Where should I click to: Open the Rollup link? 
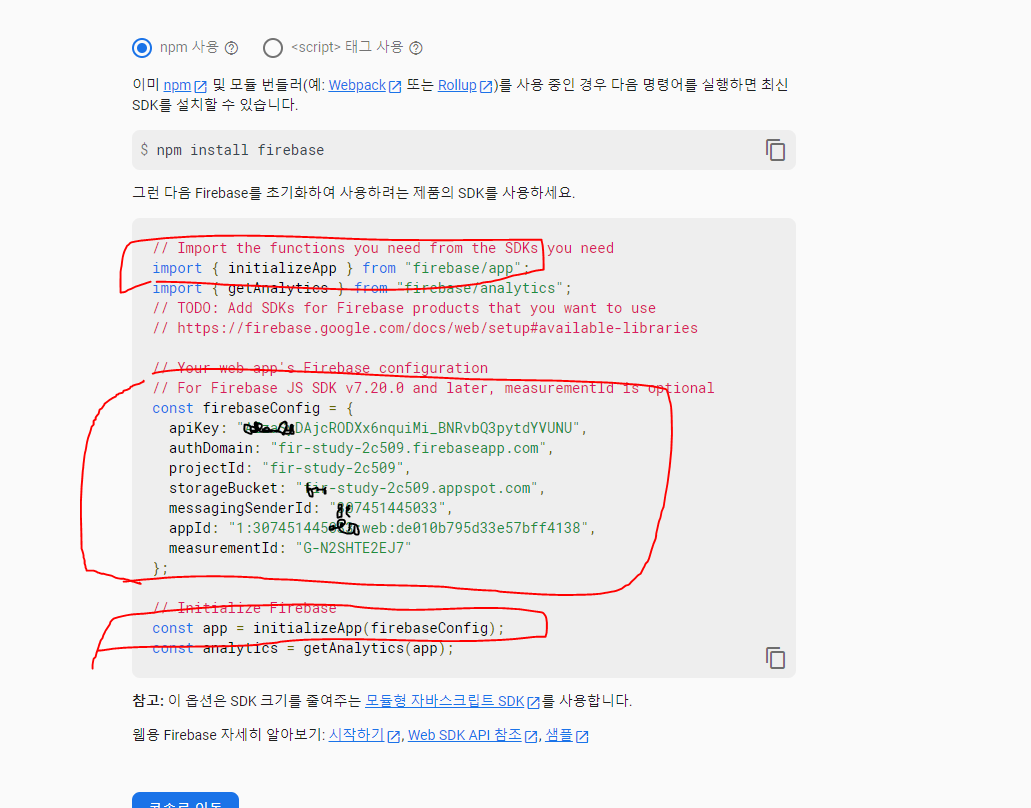coord(457,85)
